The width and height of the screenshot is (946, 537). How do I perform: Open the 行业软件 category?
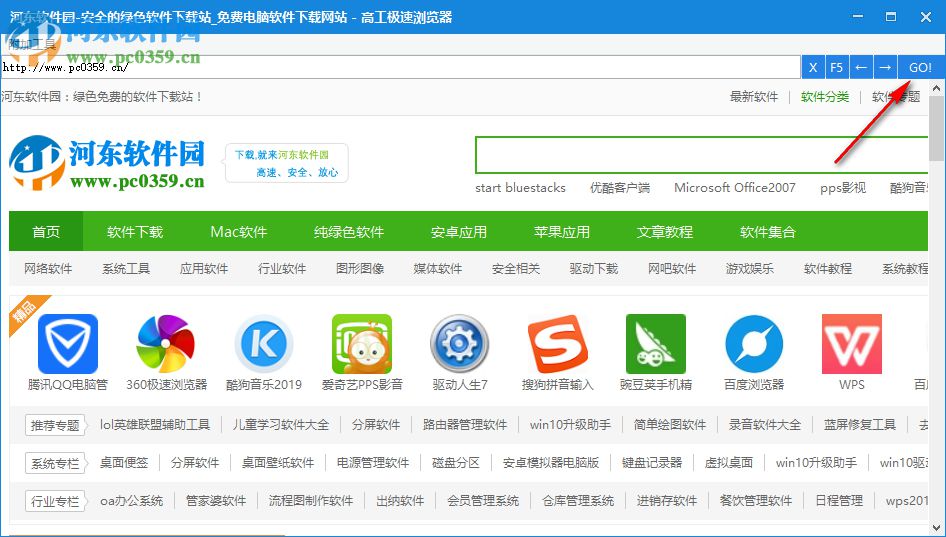[x=282, y=268]
